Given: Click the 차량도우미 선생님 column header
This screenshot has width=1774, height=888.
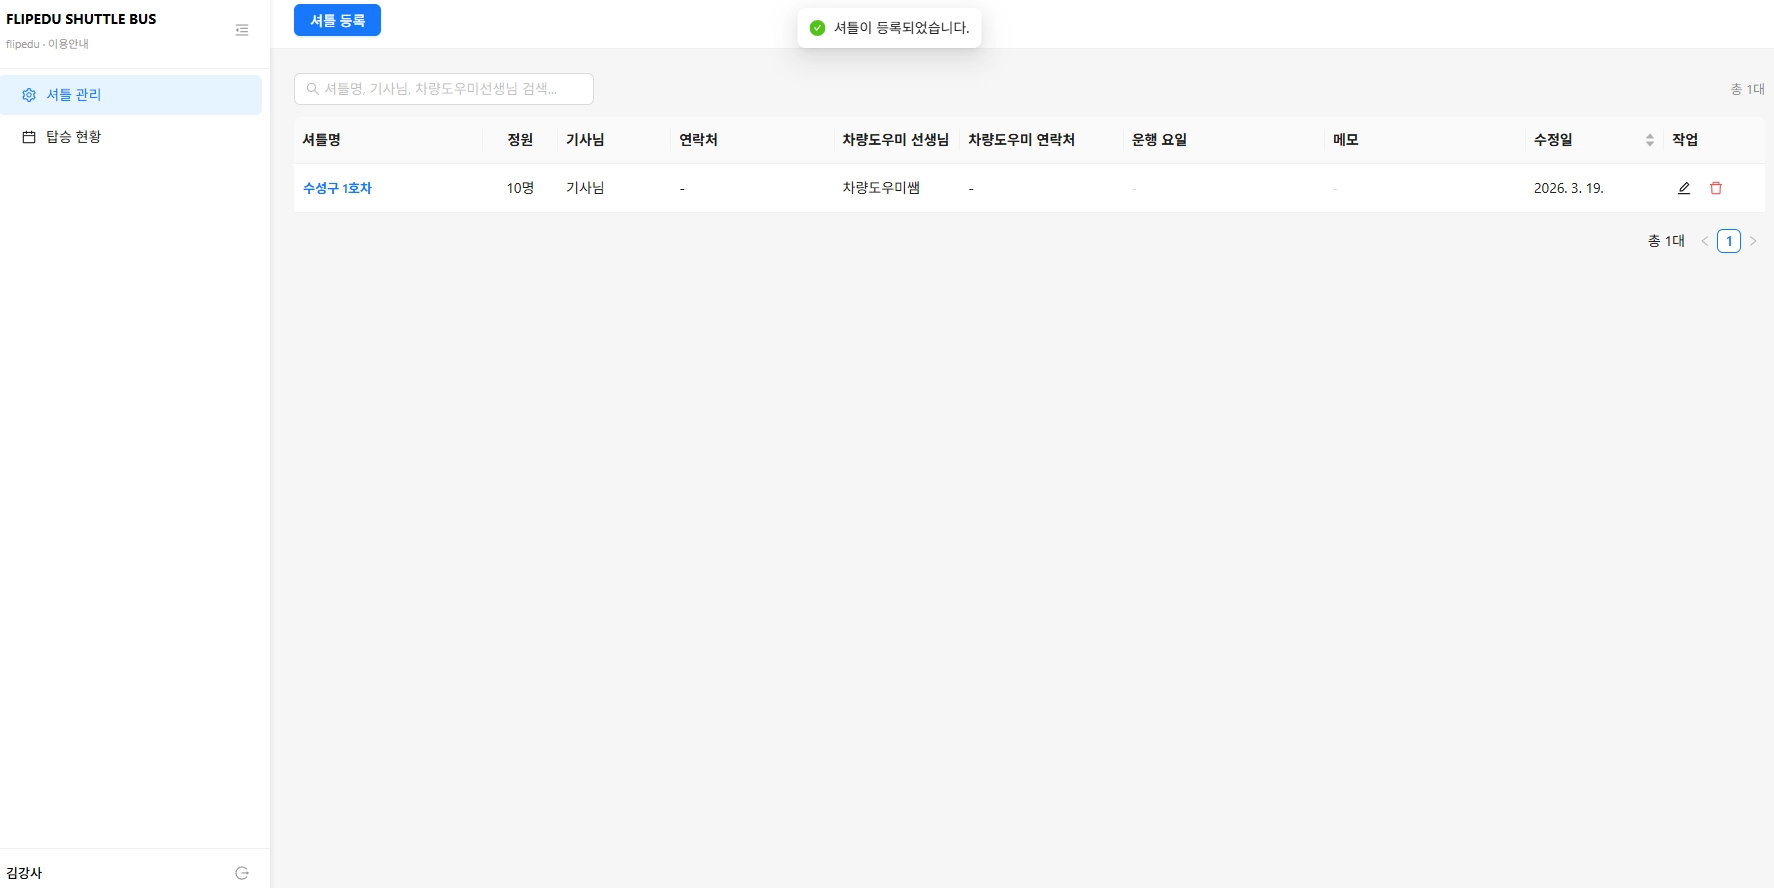Looking at the screenshot, I should (895, 140).
